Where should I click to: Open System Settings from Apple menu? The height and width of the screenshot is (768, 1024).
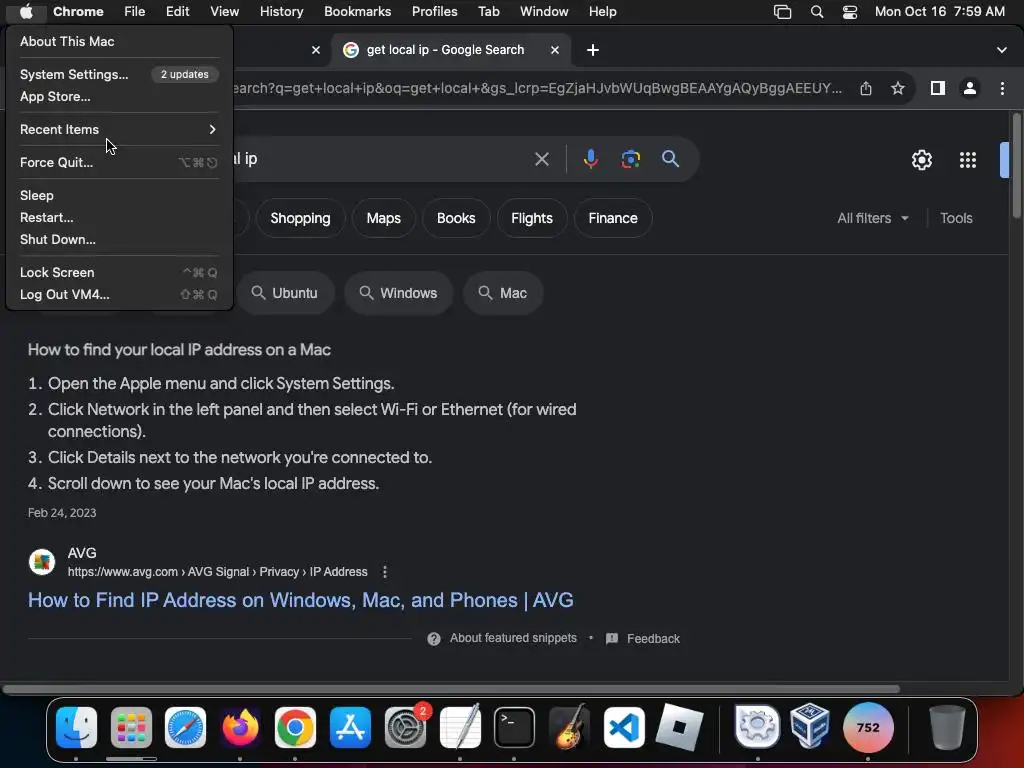point(119,74)
